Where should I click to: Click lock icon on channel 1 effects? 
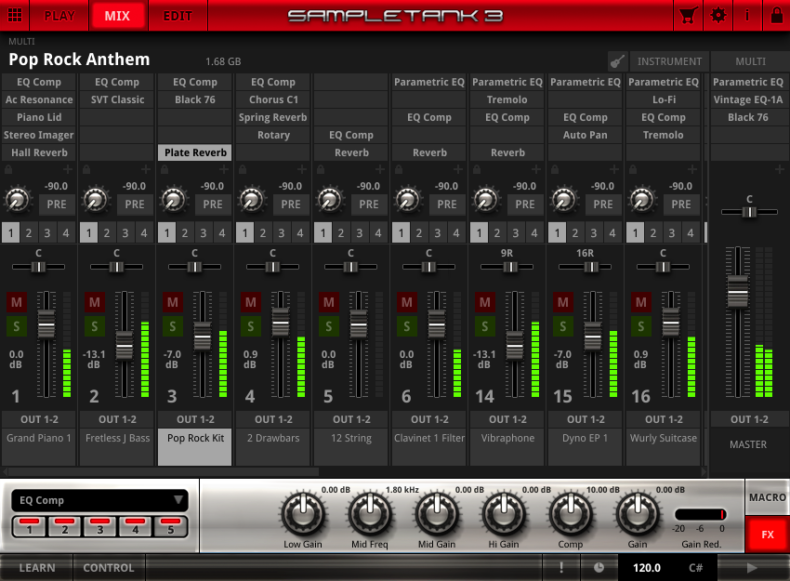(8, 169)
